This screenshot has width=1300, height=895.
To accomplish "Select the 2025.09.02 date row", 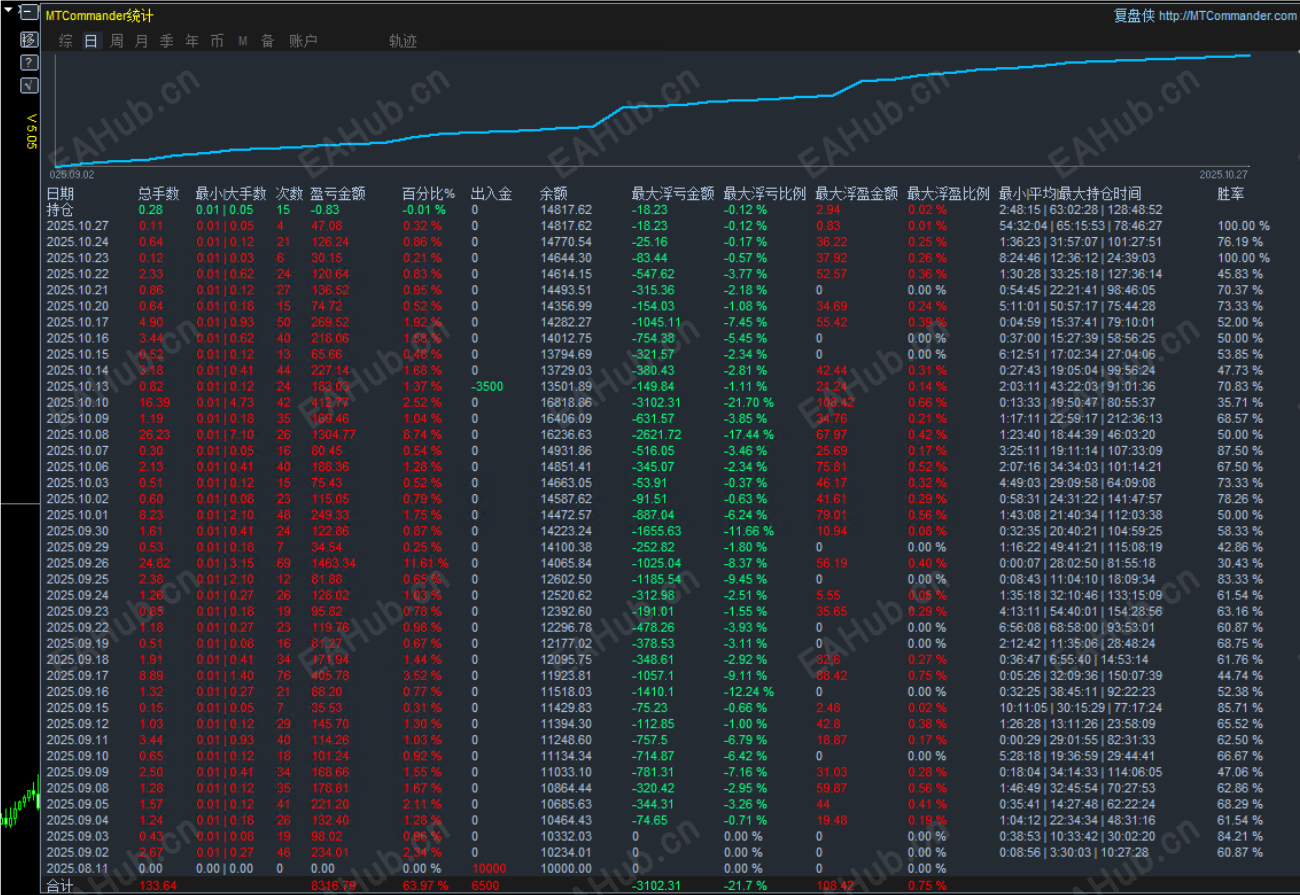I will tap(77, 852).
